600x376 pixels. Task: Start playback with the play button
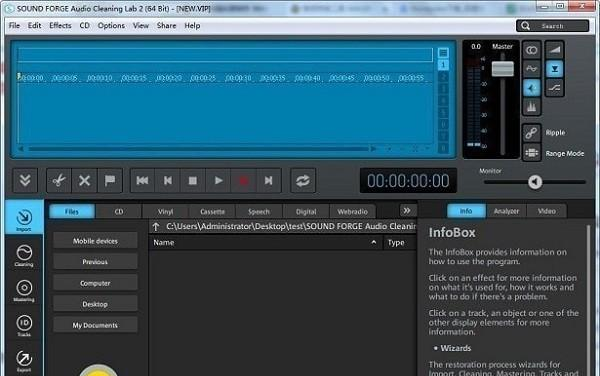click(218, 181)
